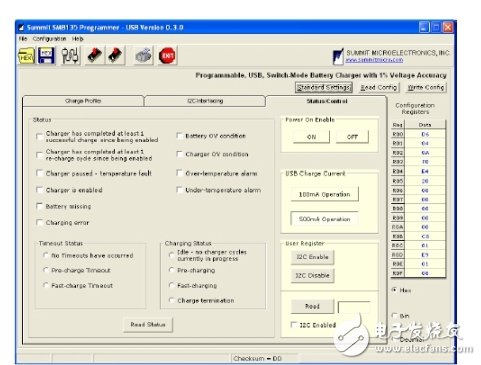Screen dimensions: 481x365
Task: Toggle the Battery OV condition checkbox
Action: (179, 136)
